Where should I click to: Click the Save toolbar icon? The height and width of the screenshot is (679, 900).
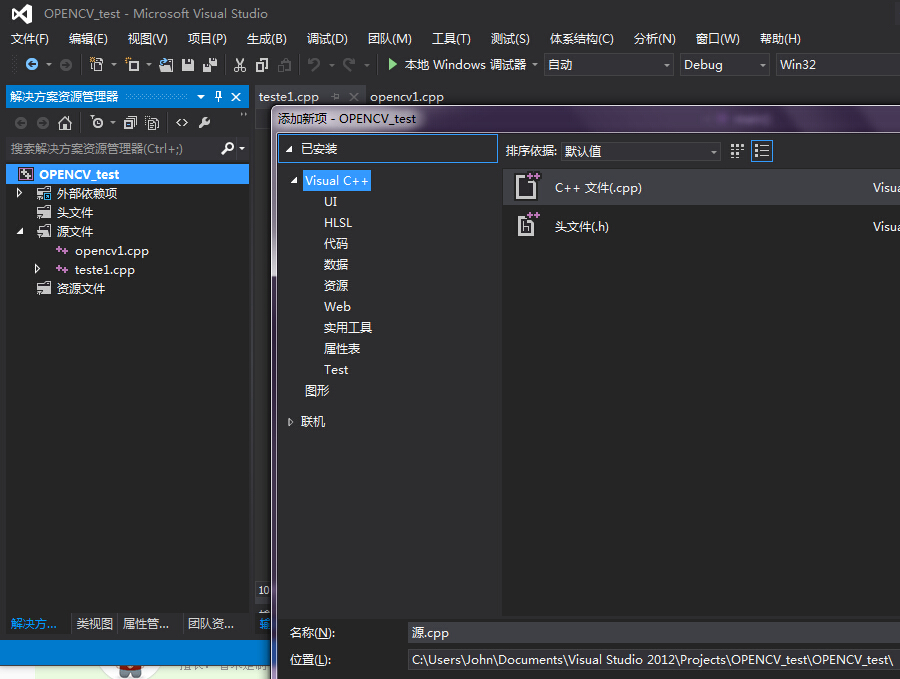tap(188, 65)
